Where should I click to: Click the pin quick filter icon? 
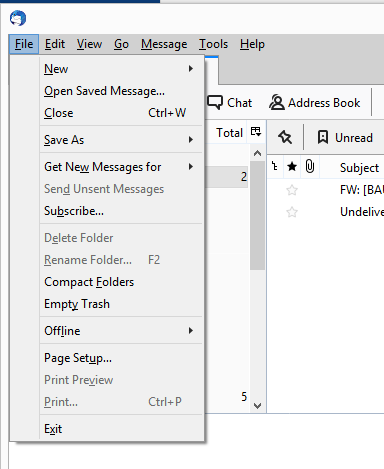click(285, 137)
